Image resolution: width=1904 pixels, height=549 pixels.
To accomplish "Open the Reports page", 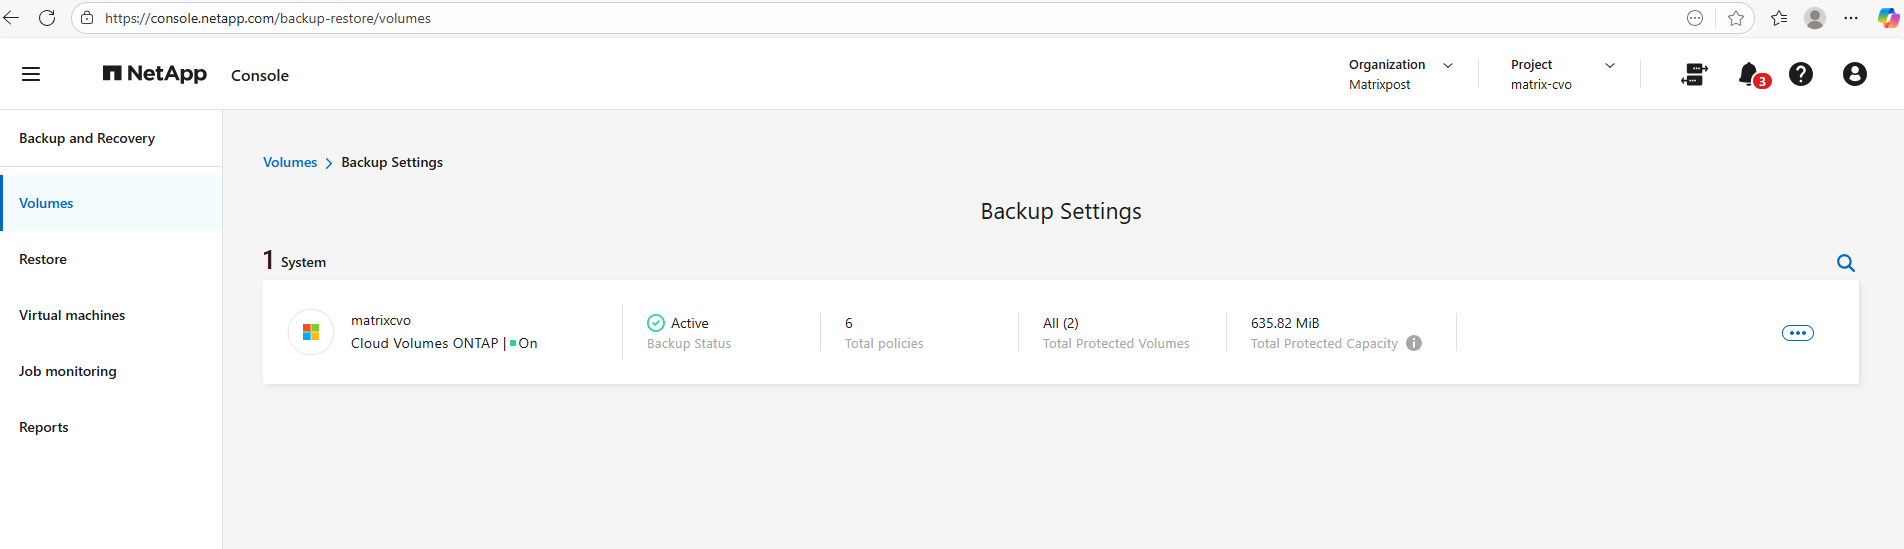I will click(44, 427).
